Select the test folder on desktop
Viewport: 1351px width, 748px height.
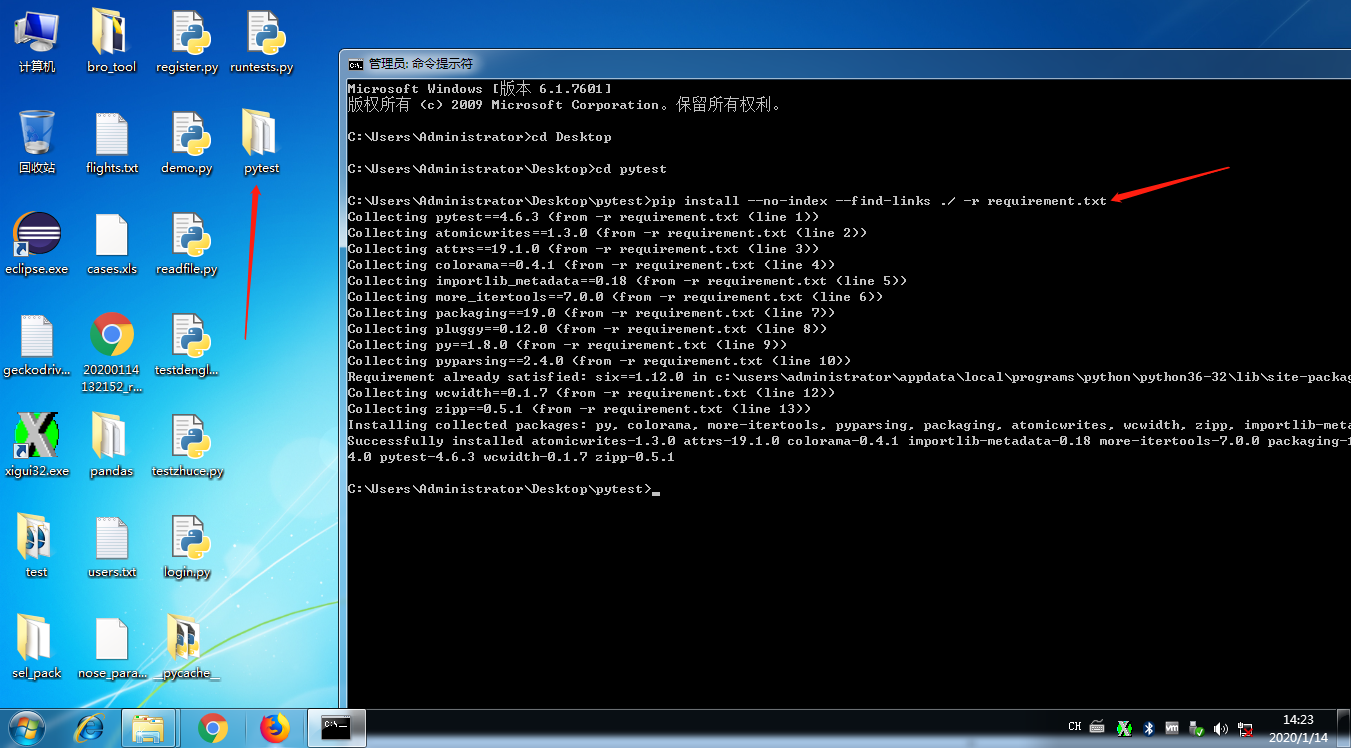pos(36,545)
